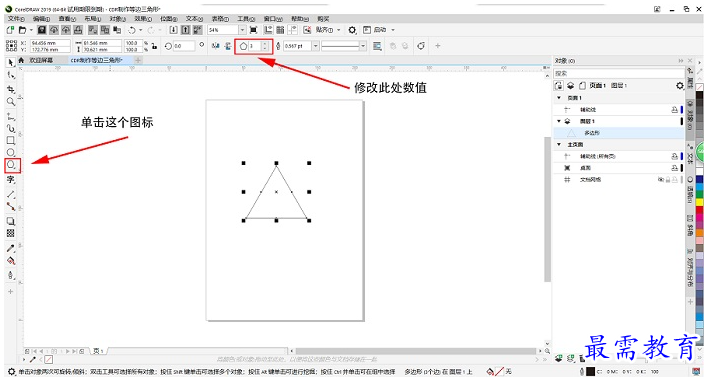The width and height of the screenshot is (706, 379).
Task: Select the Transparency checkerboard tool
Action: tap(11, 233)
